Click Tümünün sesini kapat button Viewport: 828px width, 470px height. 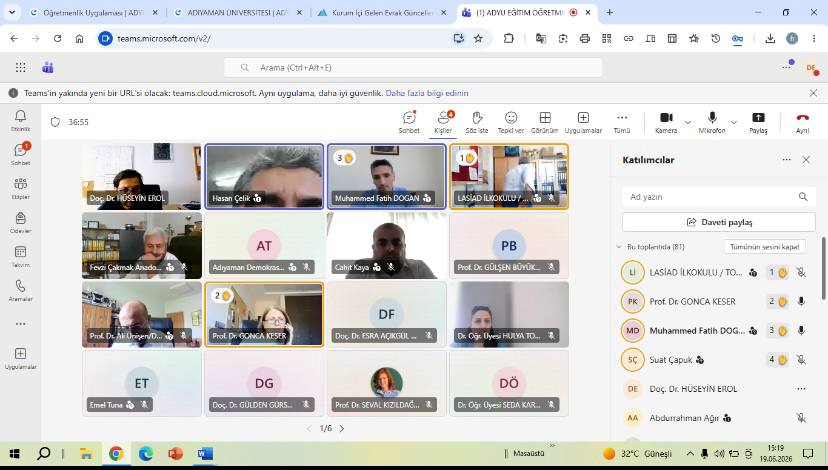[x=765, y=247]
